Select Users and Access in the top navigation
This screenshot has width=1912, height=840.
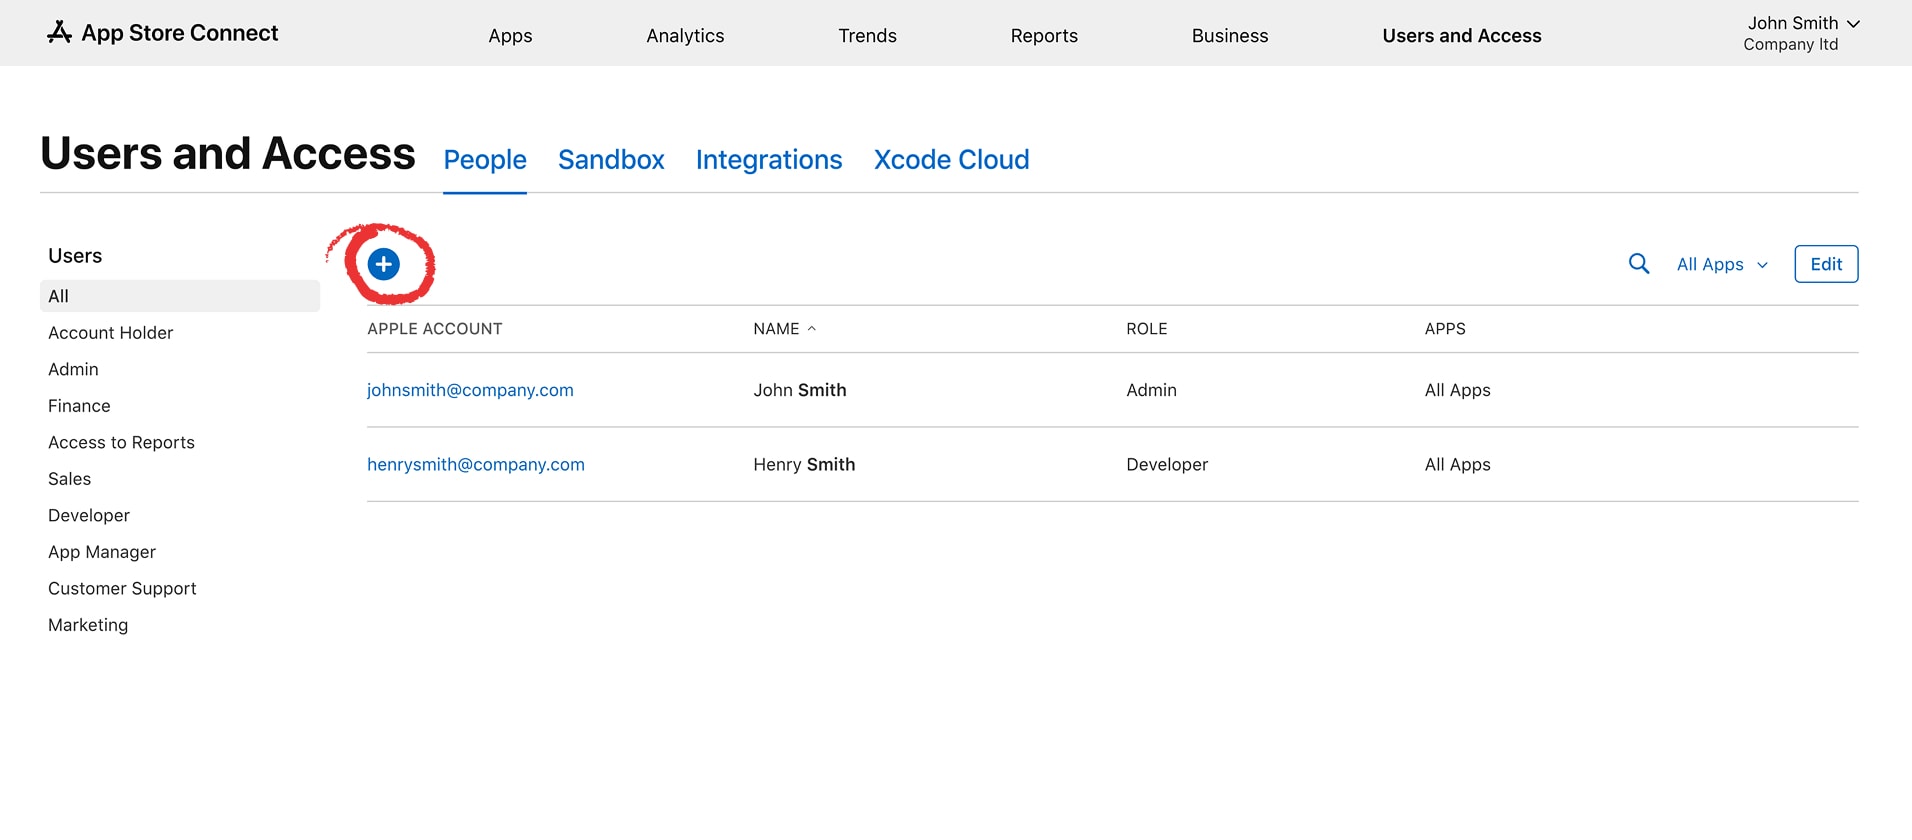click(x=1462, y=36)
